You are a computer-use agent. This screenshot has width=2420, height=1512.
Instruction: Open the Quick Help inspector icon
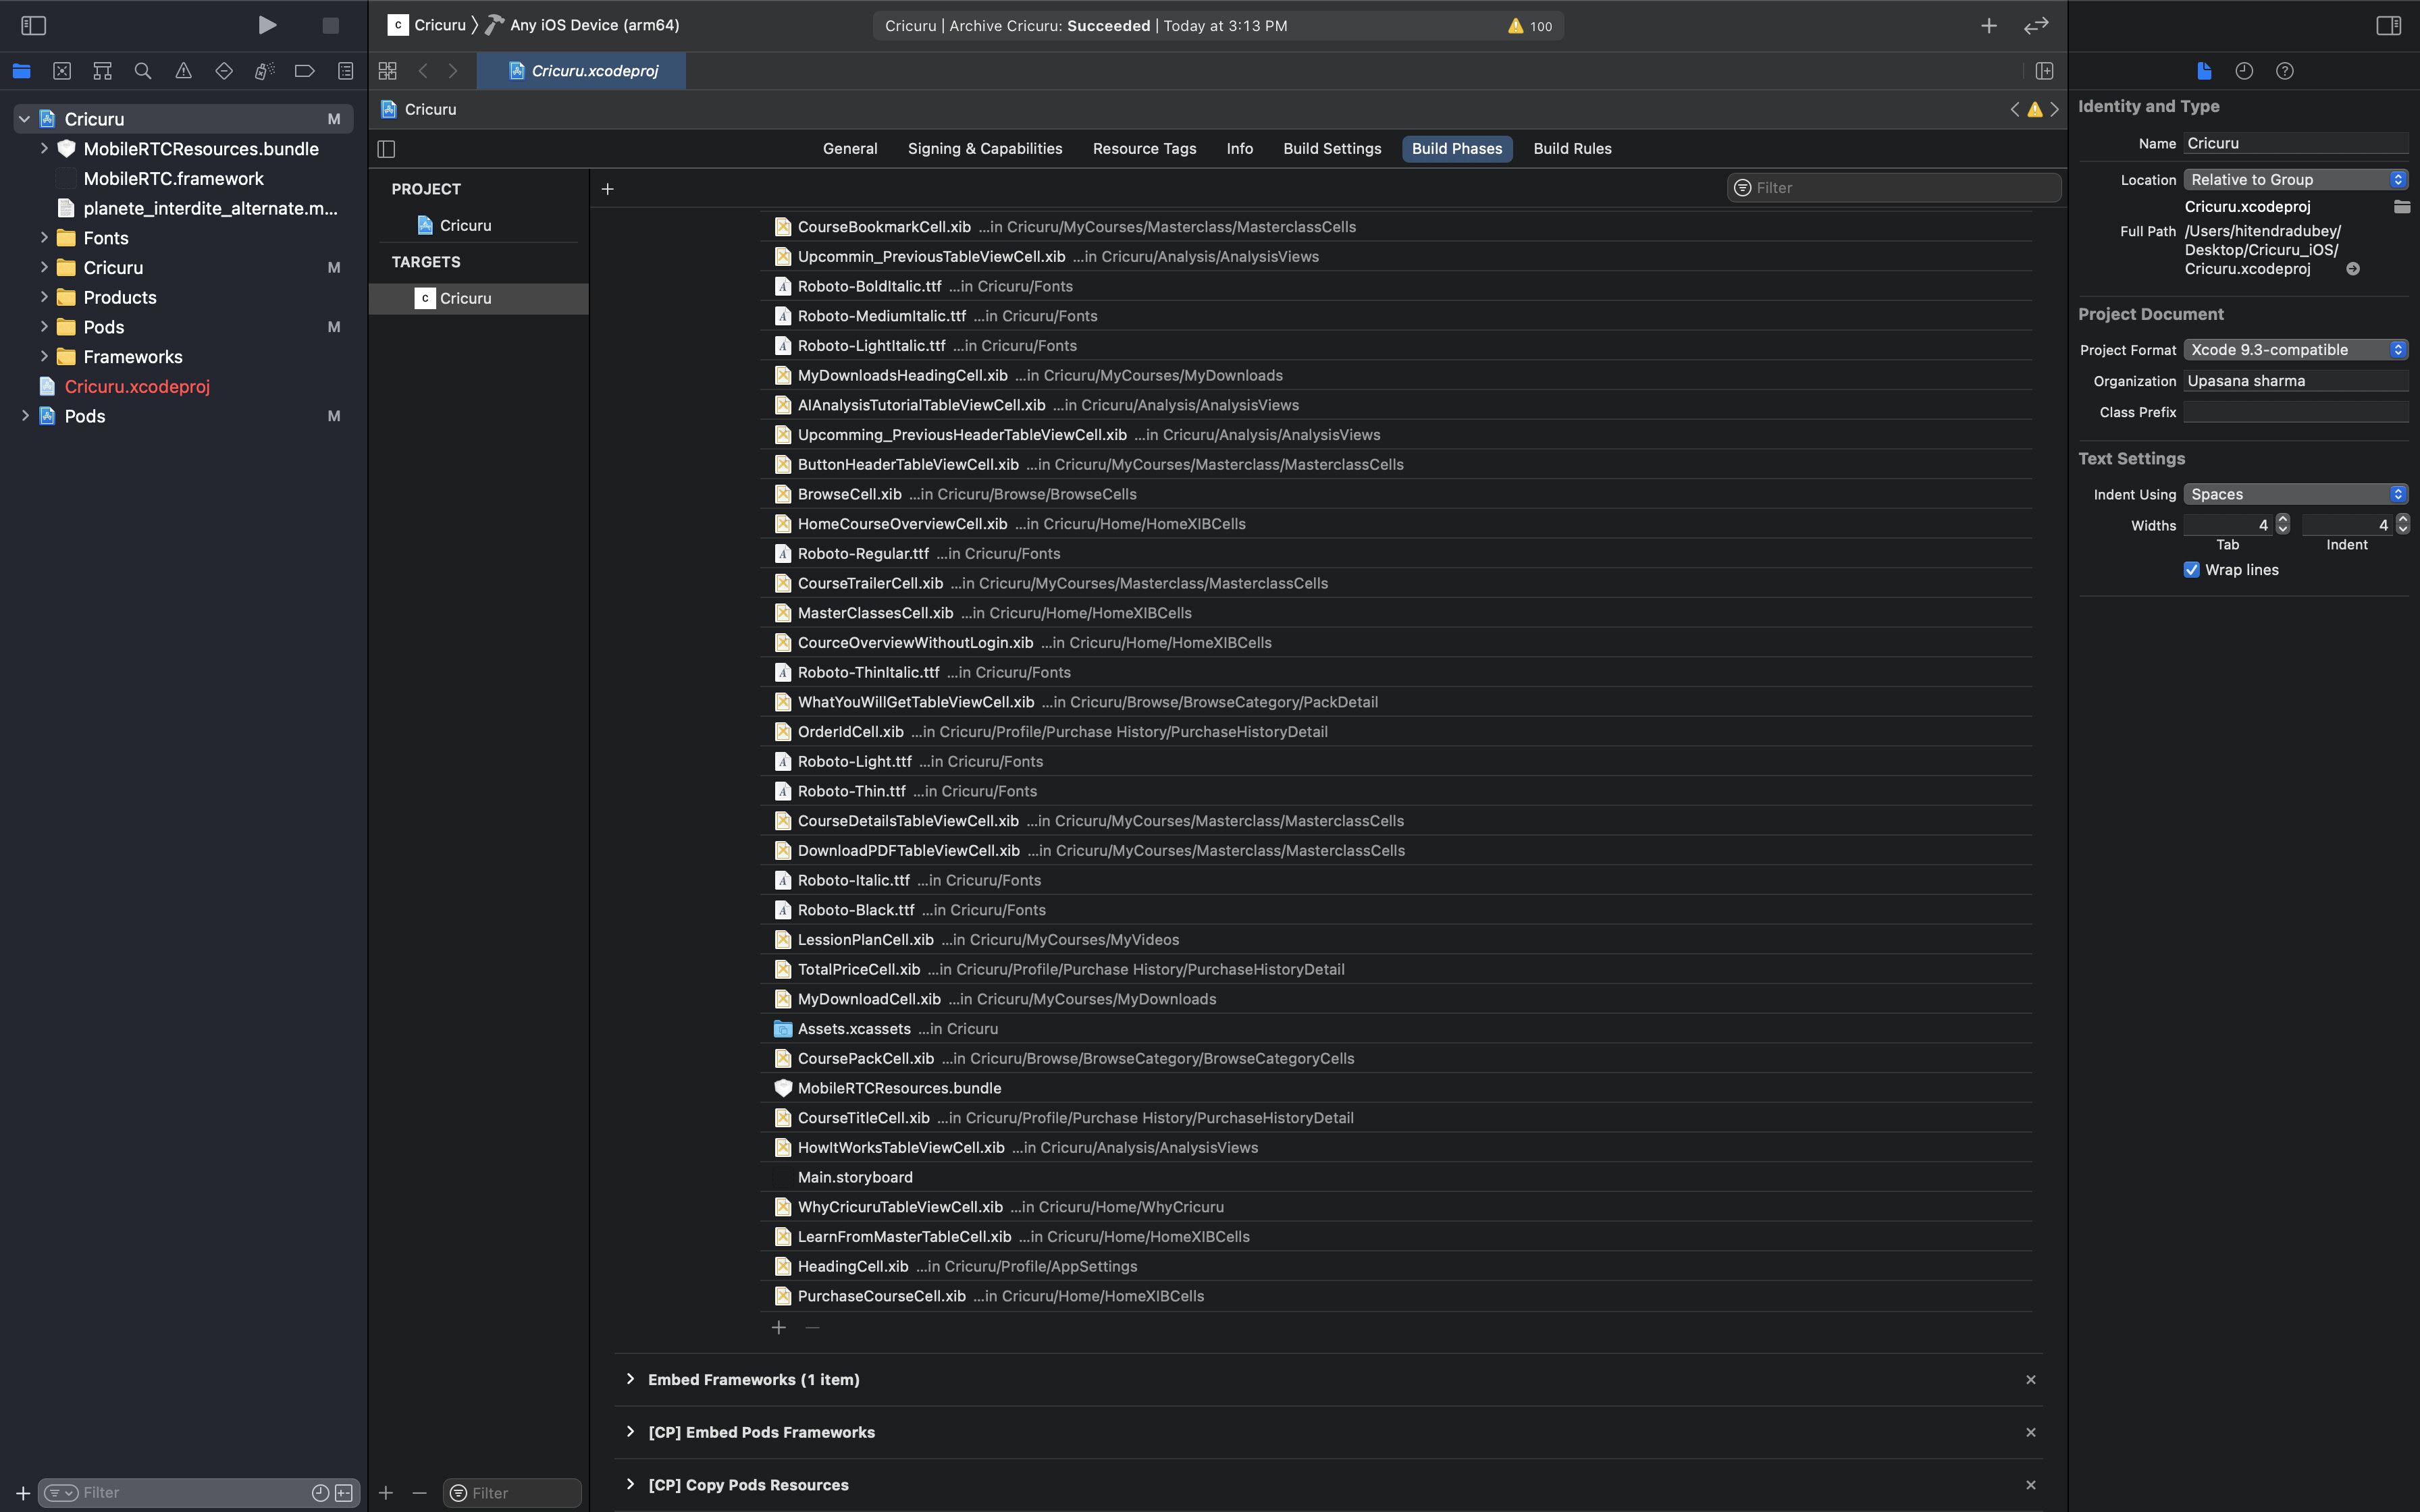coord(2284,71)
